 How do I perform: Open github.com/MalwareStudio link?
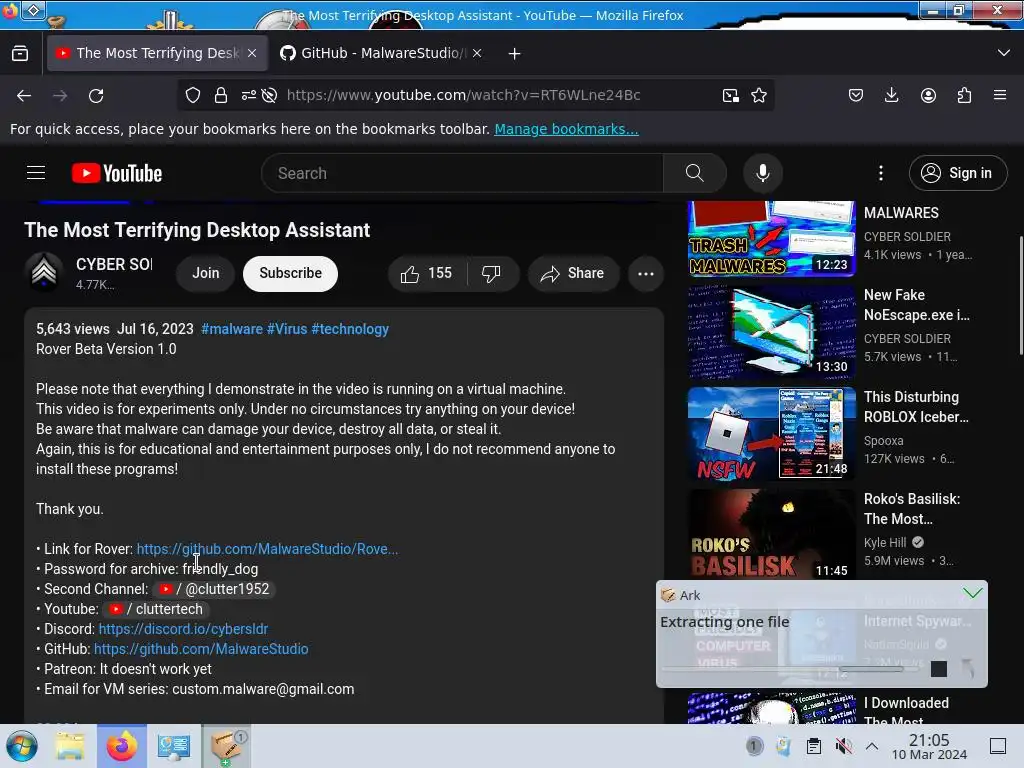(201, 649)
